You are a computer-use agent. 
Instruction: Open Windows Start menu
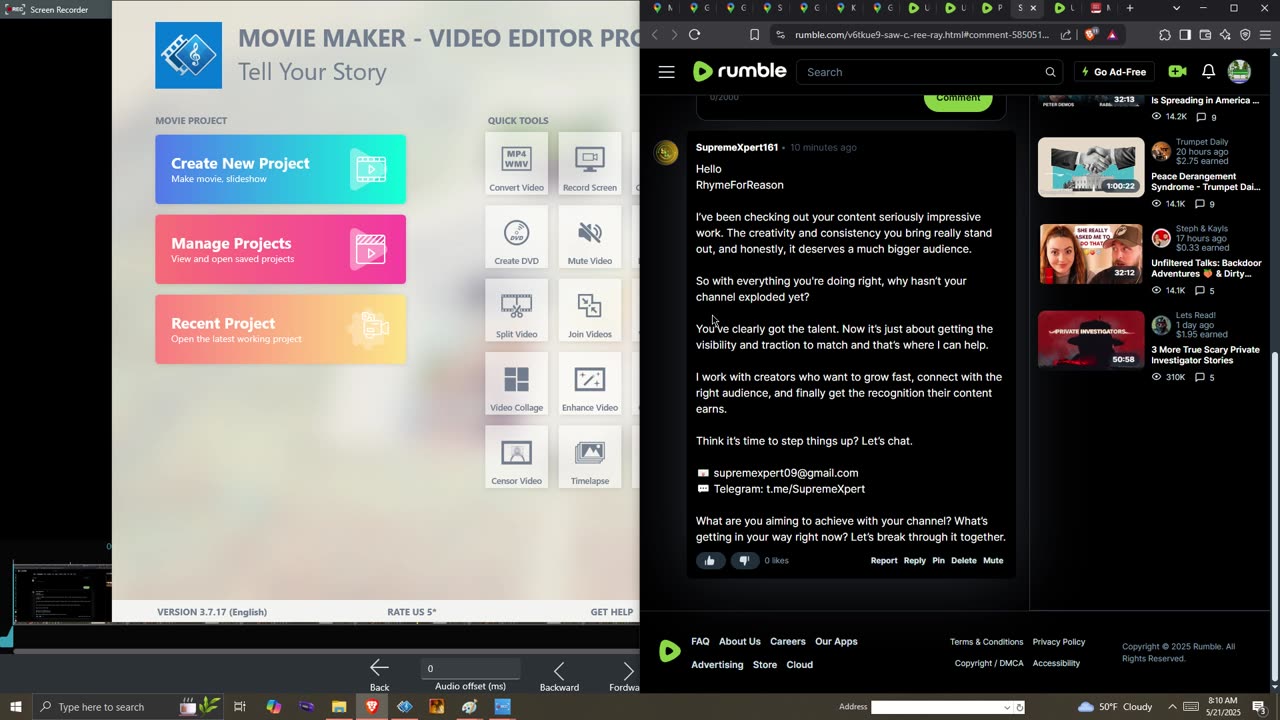(x=16, y=707)
